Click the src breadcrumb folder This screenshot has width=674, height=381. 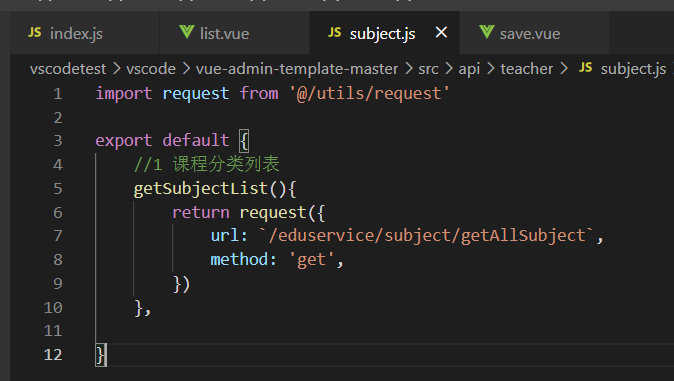[x=428, y=69]
